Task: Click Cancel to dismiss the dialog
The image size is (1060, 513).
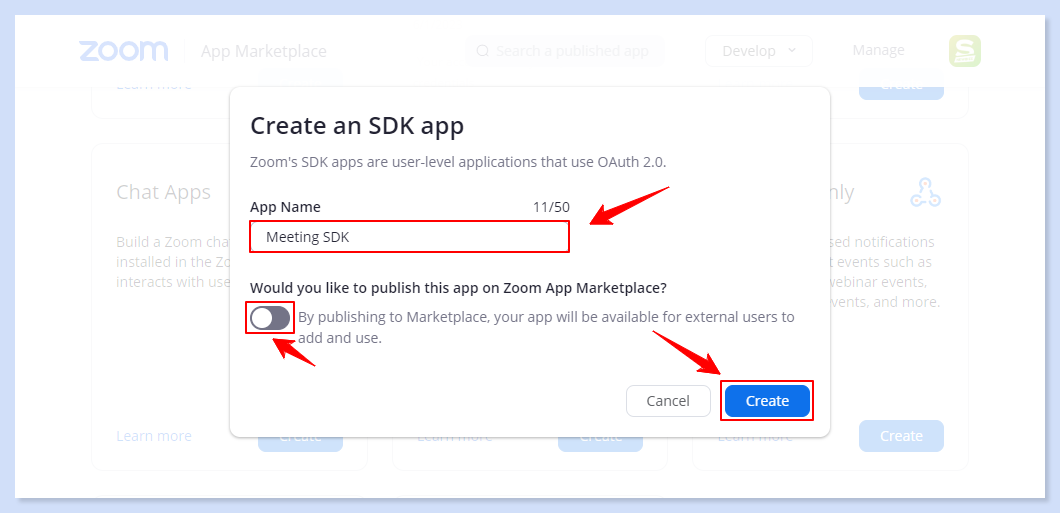Action: click(x=667, y=401)
